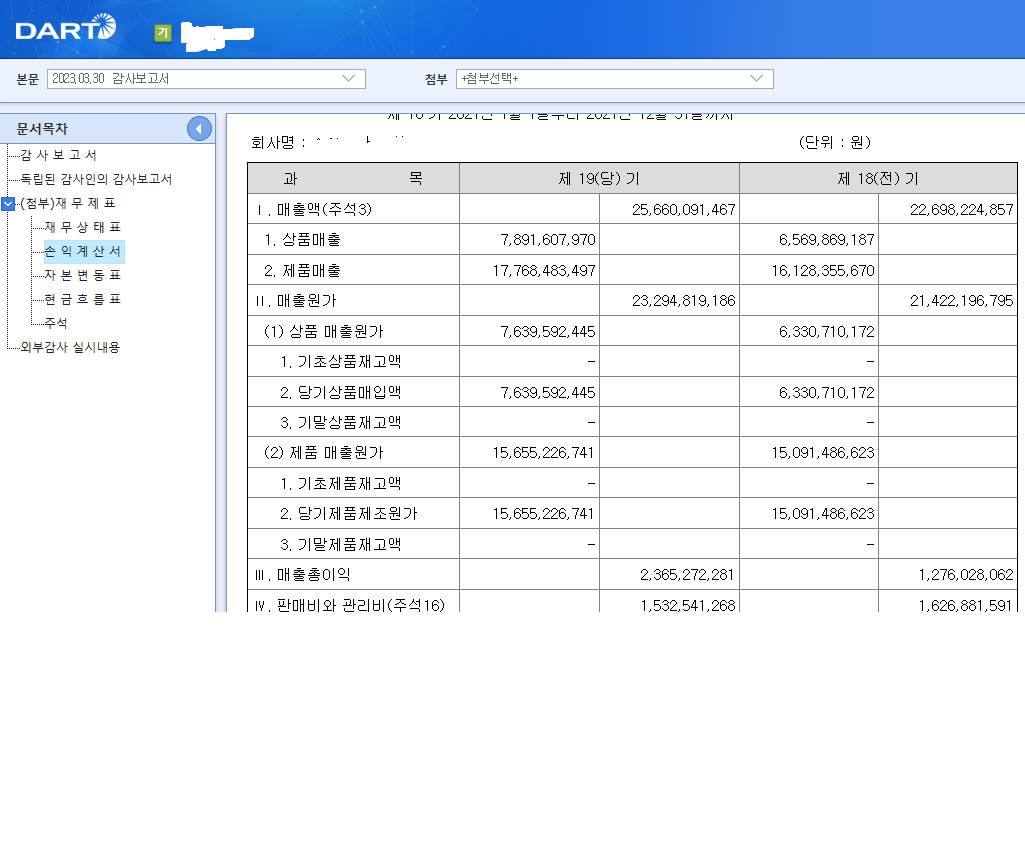Viewport: 1025px width, 850px height.
Task: Click the 2. 당기상품매입액 row label
Action: tap(341, 392)
